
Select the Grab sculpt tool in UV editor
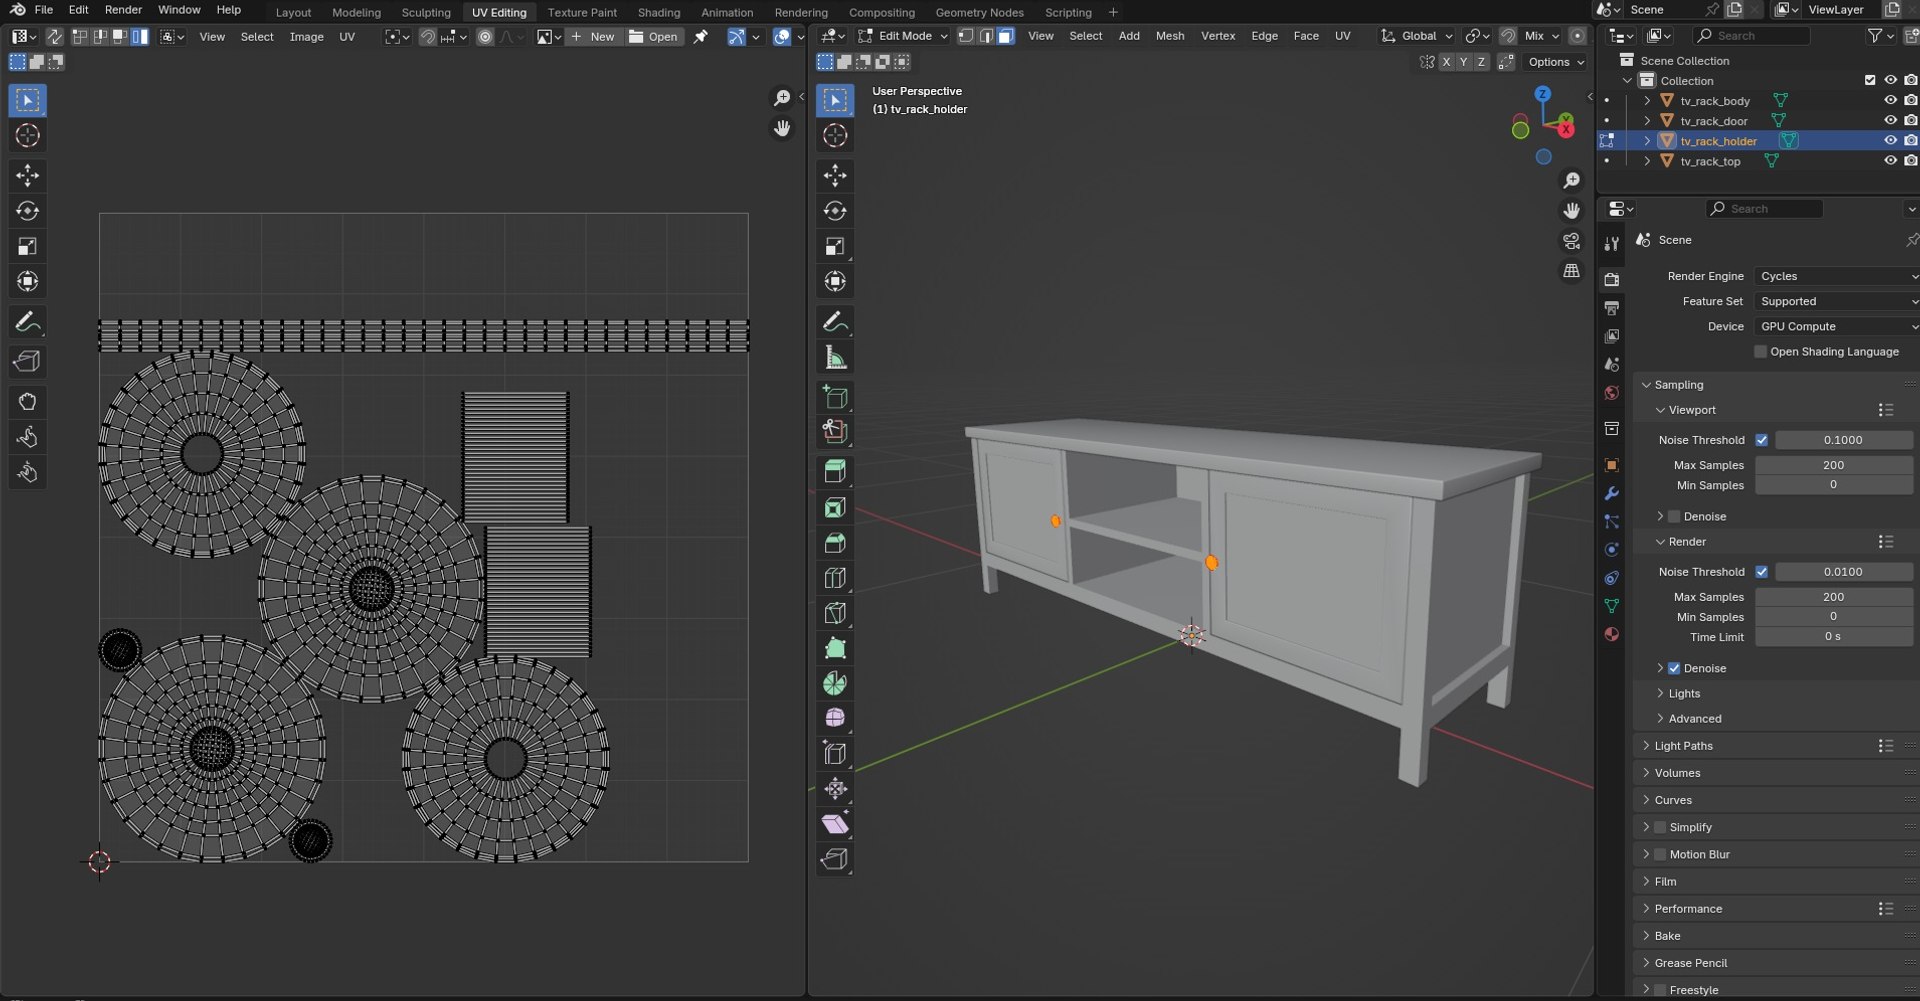pyautogui.click(x=27, y=402)
